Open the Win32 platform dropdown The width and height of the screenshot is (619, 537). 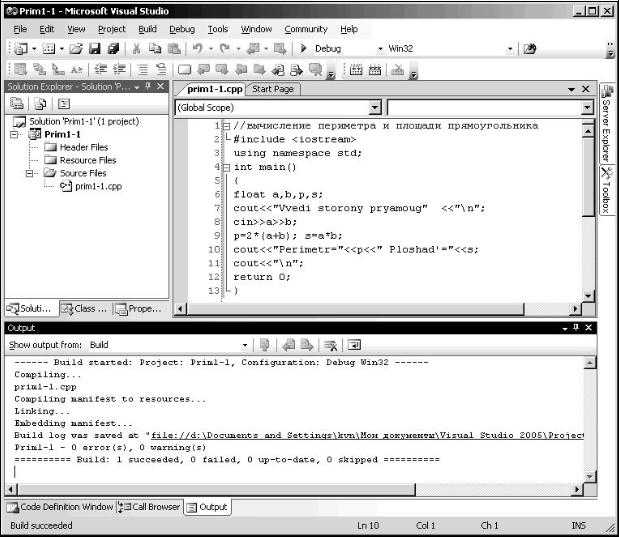point(510,49)
